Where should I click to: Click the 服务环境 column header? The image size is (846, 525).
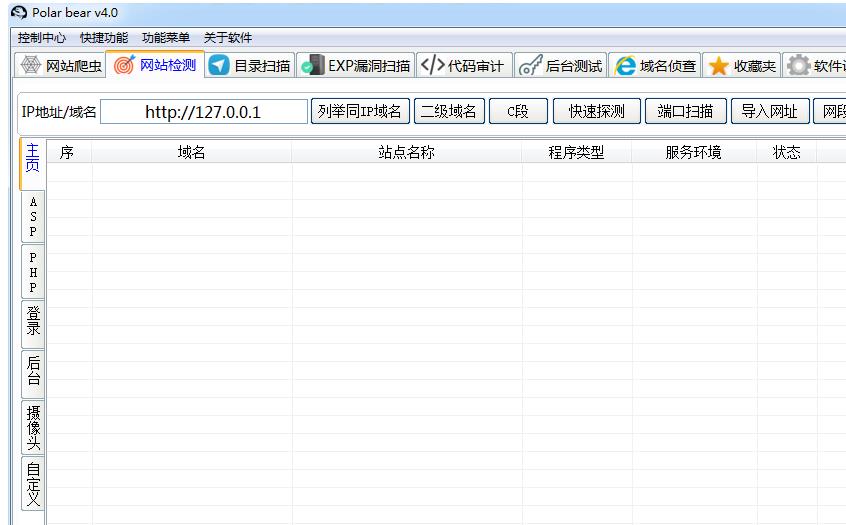click(x=694, y=152)
